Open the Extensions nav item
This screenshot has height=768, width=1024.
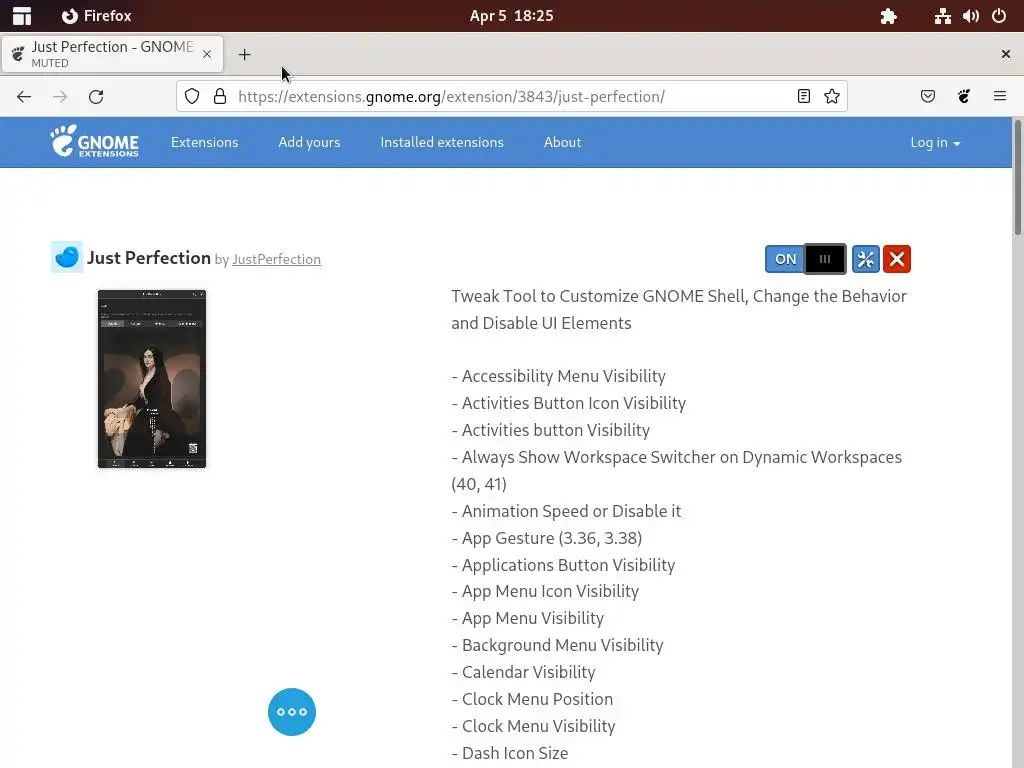coord(204,142)
